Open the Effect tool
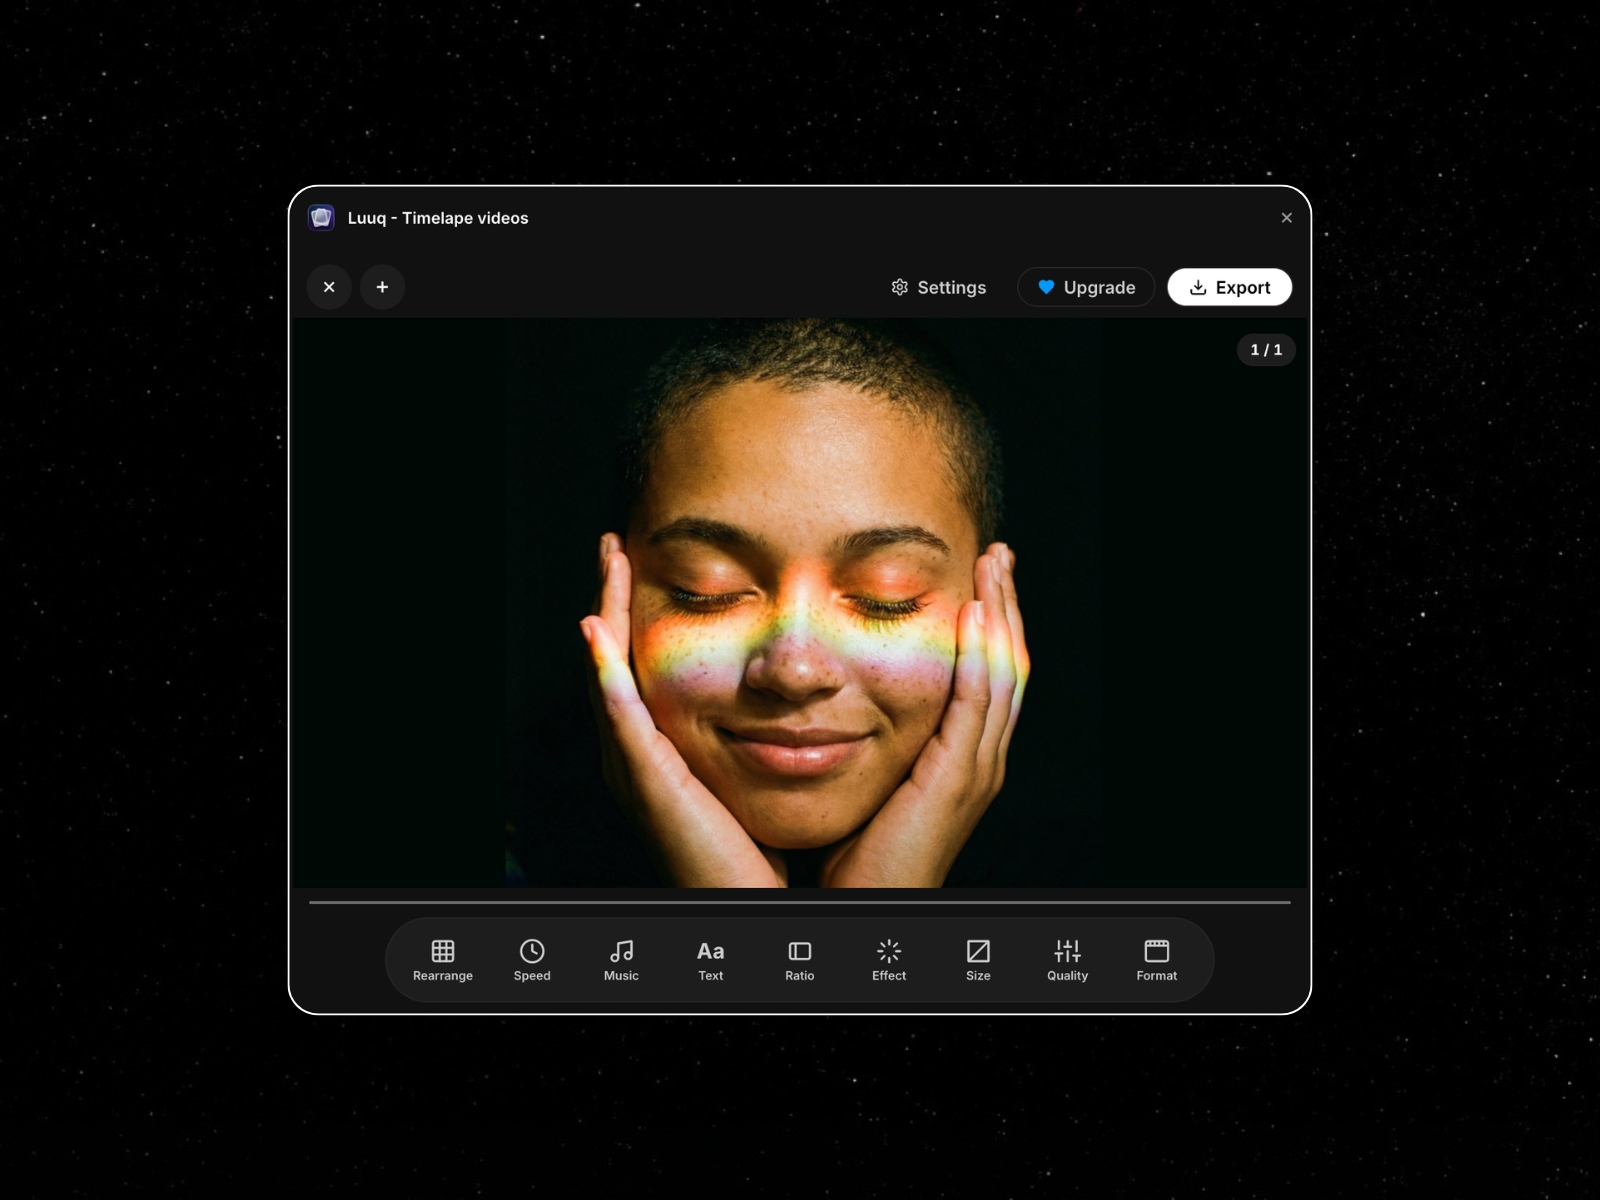 click(888, 959)
